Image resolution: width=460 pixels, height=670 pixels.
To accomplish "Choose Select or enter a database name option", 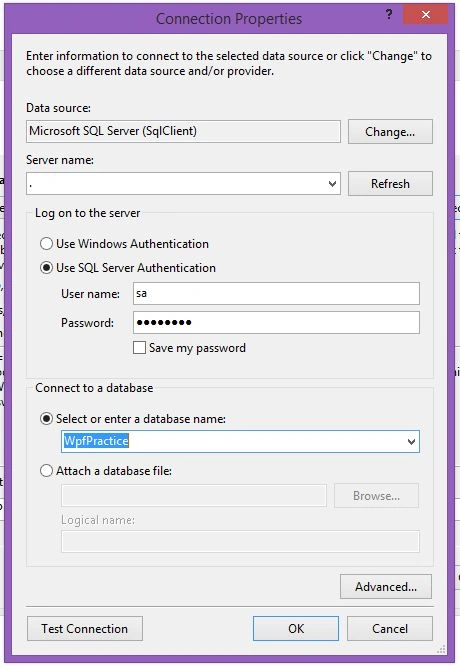I will [46, 419].
